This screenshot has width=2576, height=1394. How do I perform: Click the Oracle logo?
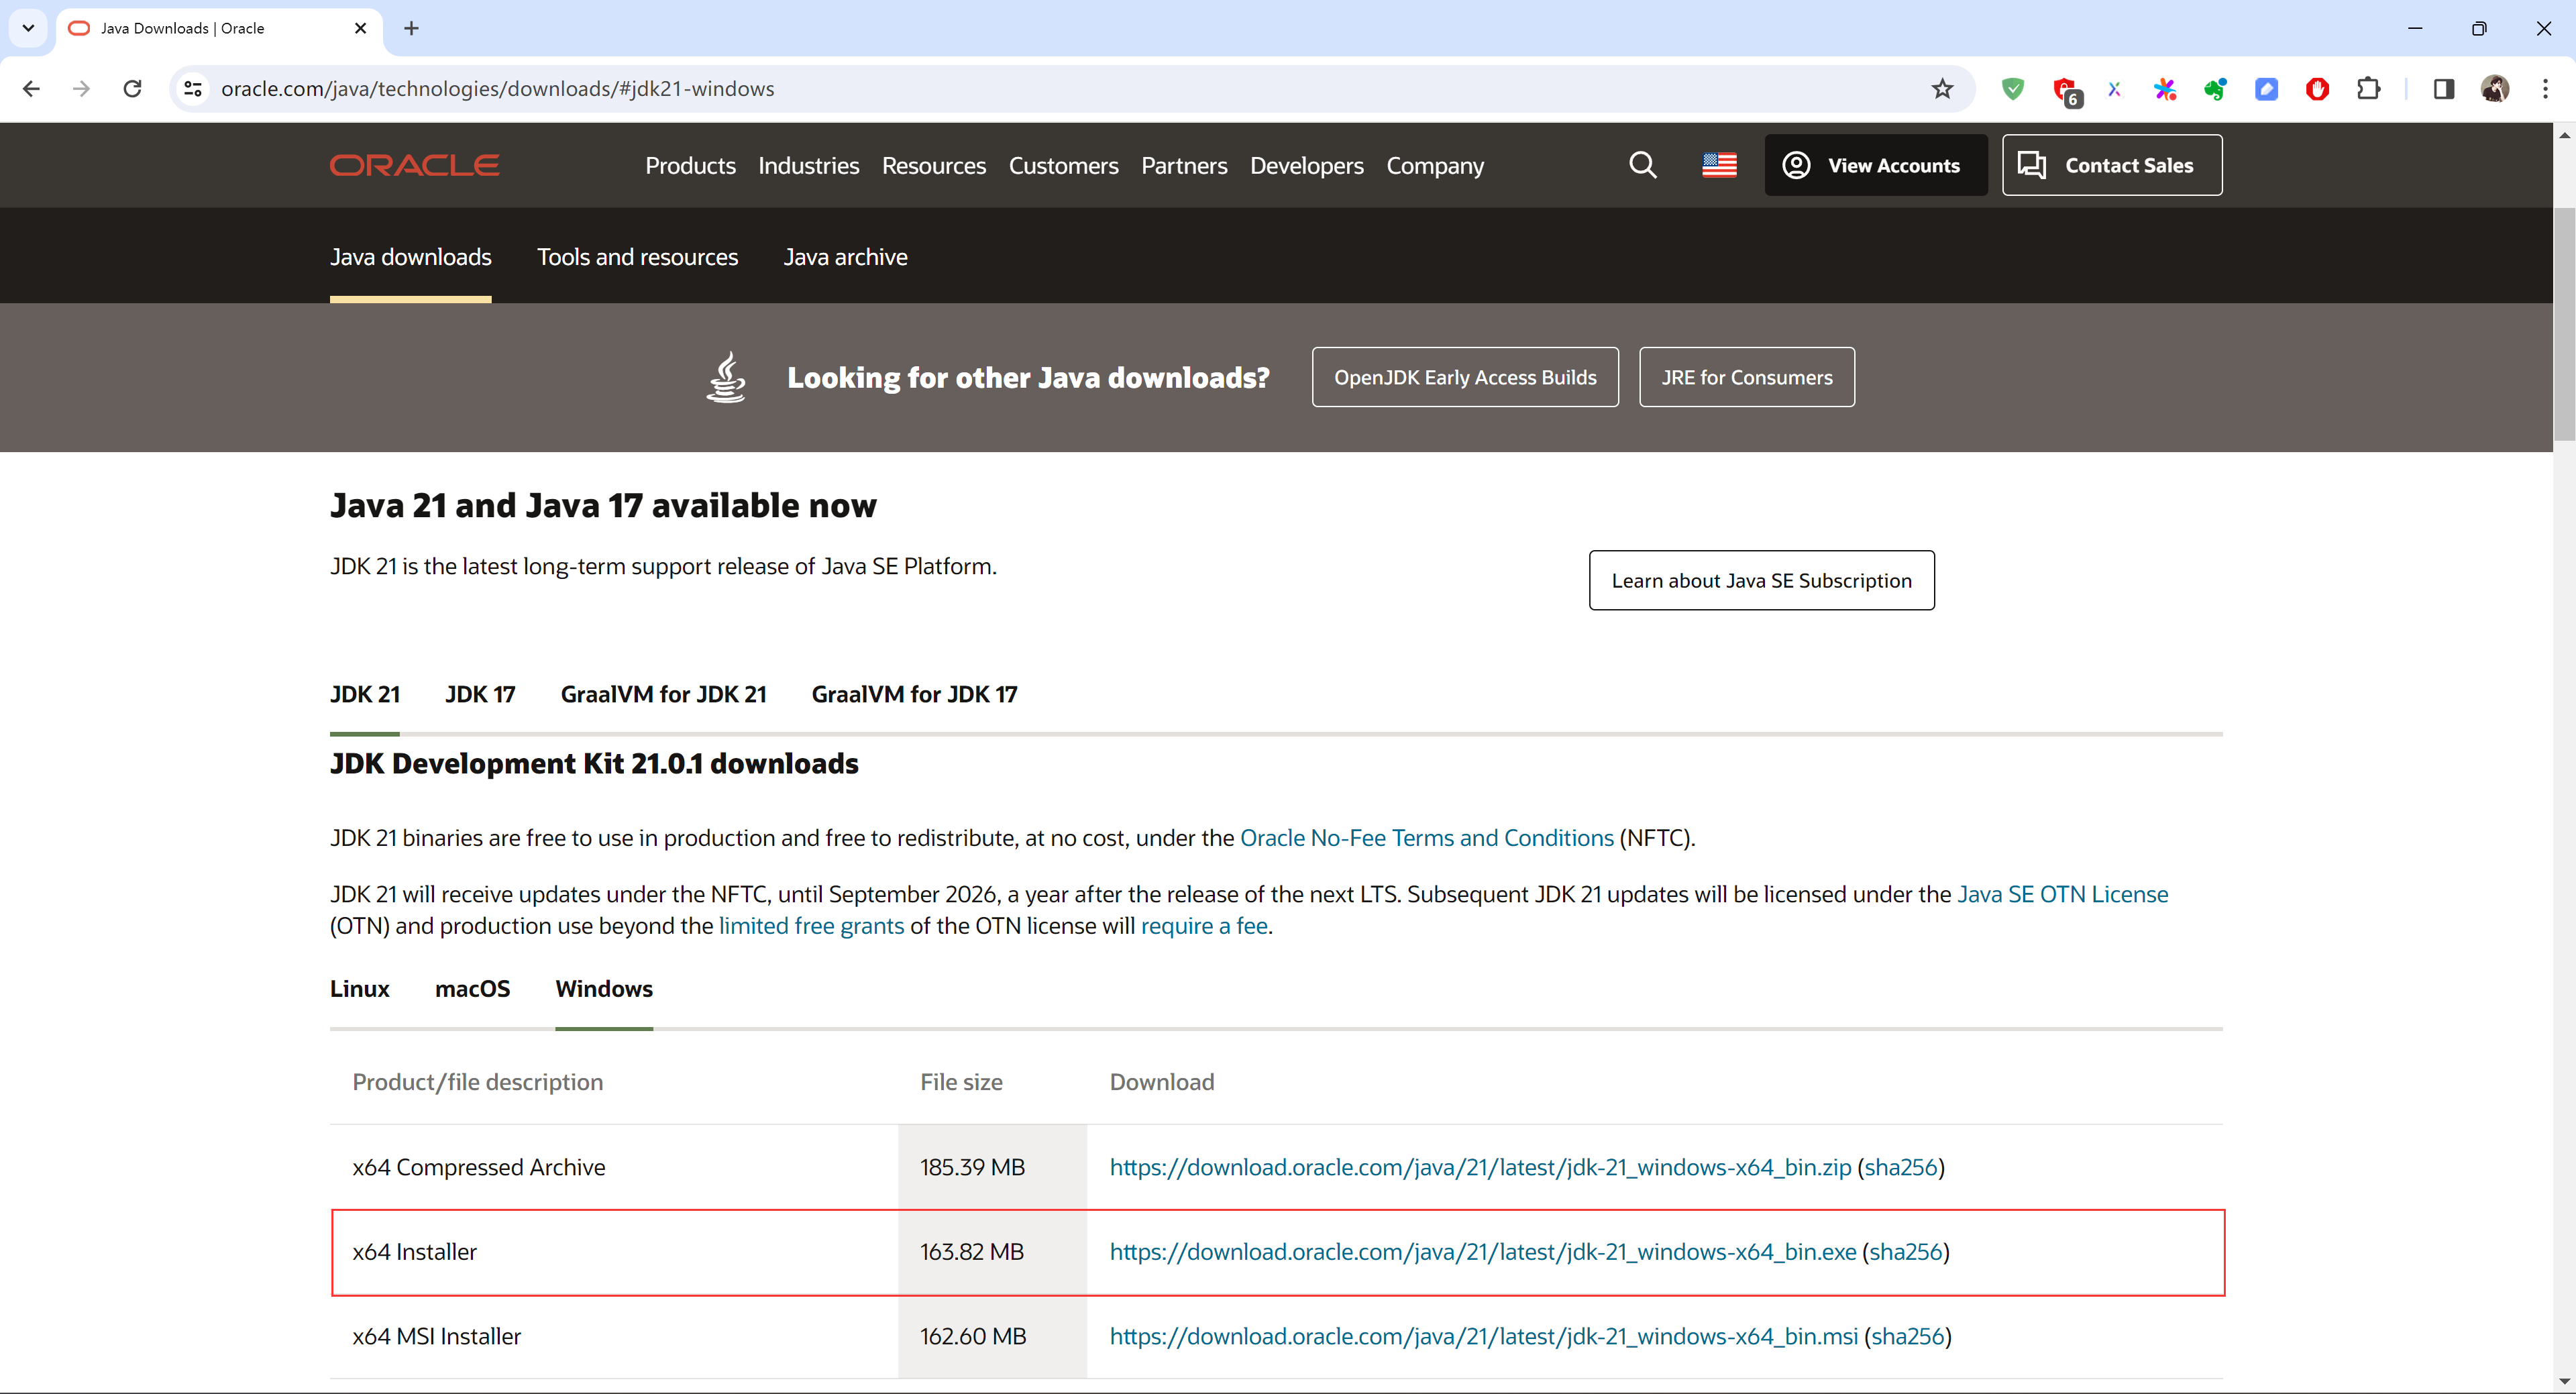point(414,165)
